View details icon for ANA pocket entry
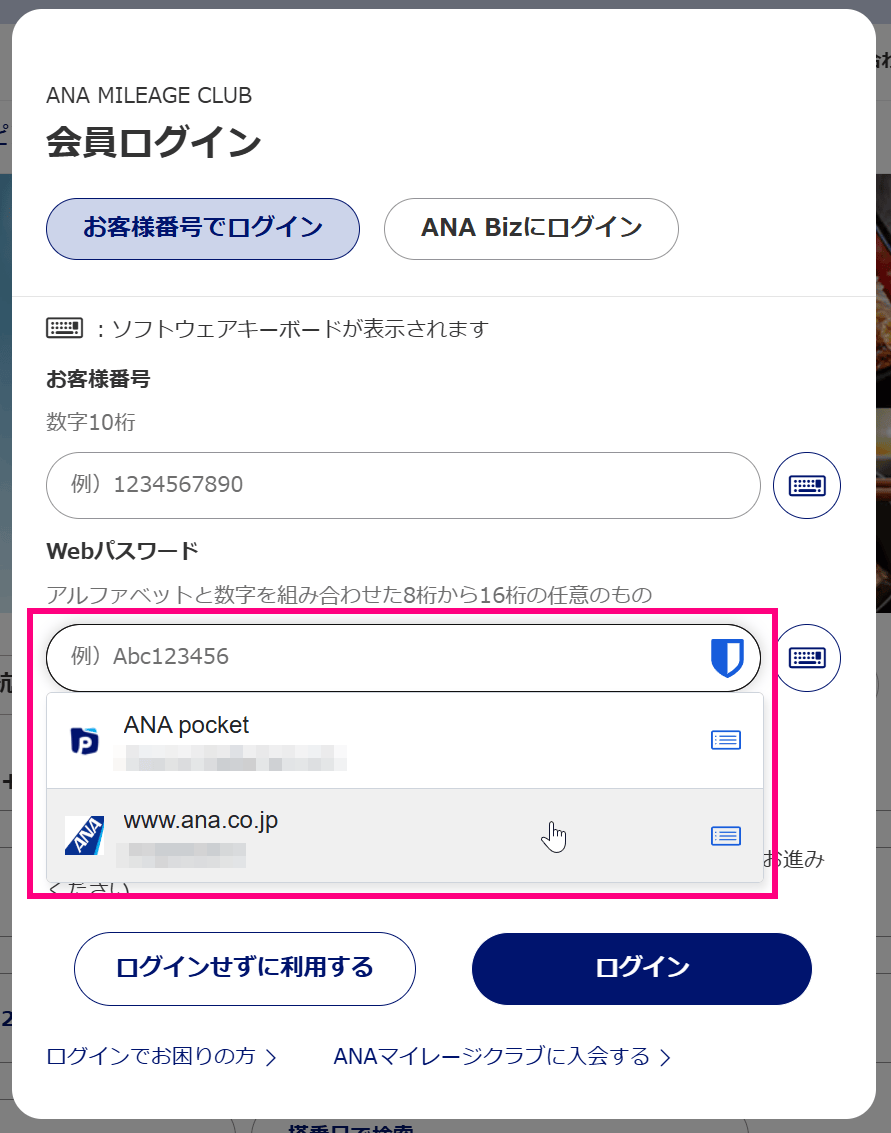 pos(726,740)
